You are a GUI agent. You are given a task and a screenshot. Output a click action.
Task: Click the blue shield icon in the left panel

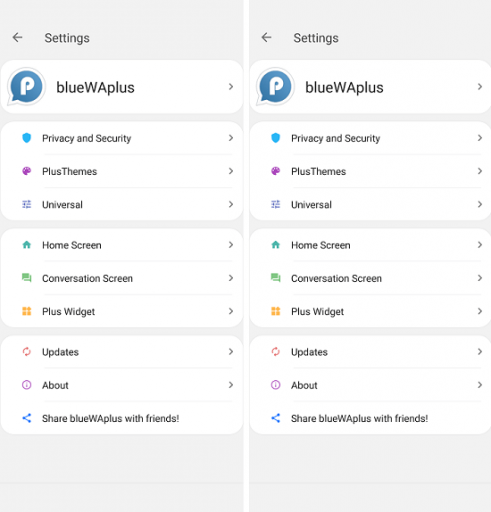click(x=27, y=138)
